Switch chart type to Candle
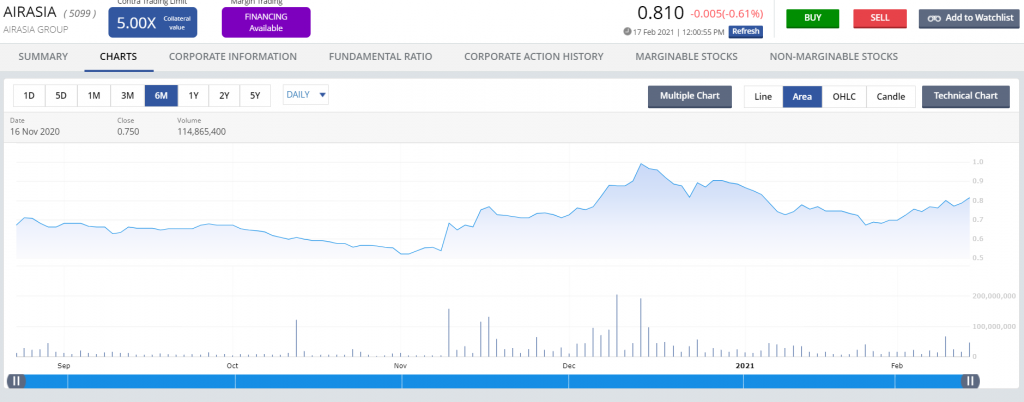The image size is (1024, 402). coord(891,97)
